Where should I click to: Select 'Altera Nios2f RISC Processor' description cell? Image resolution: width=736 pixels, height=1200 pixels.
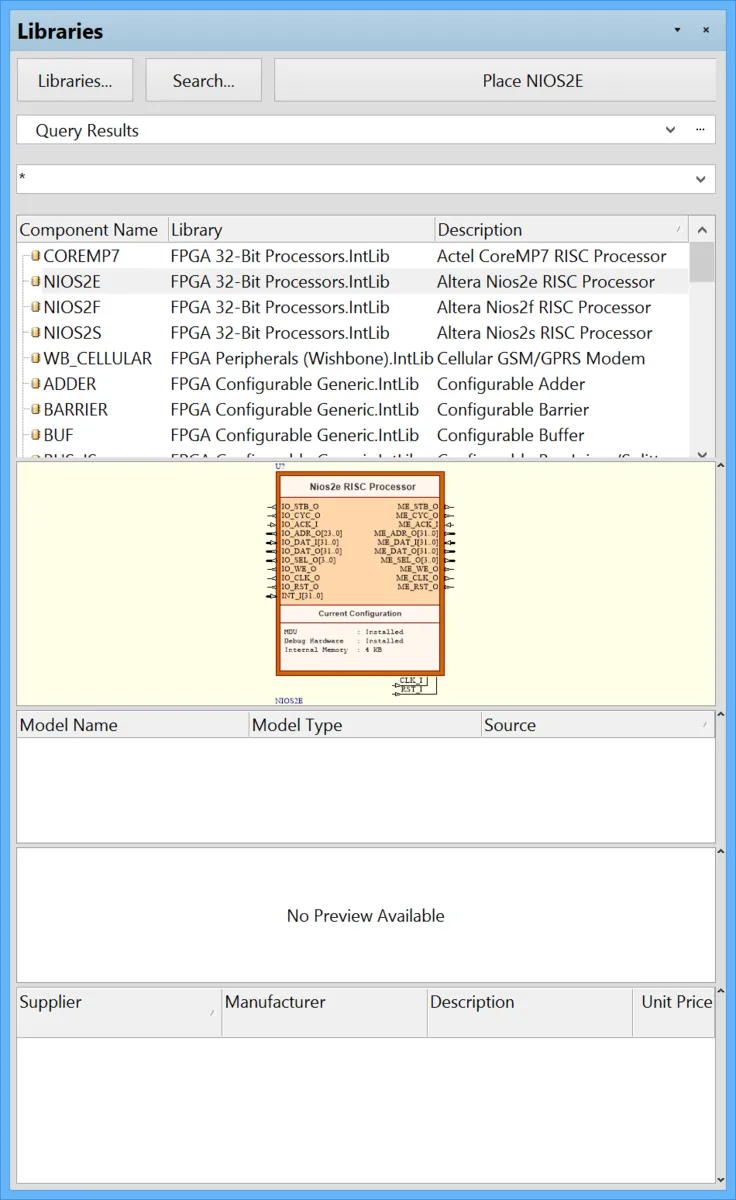[544, 307]
